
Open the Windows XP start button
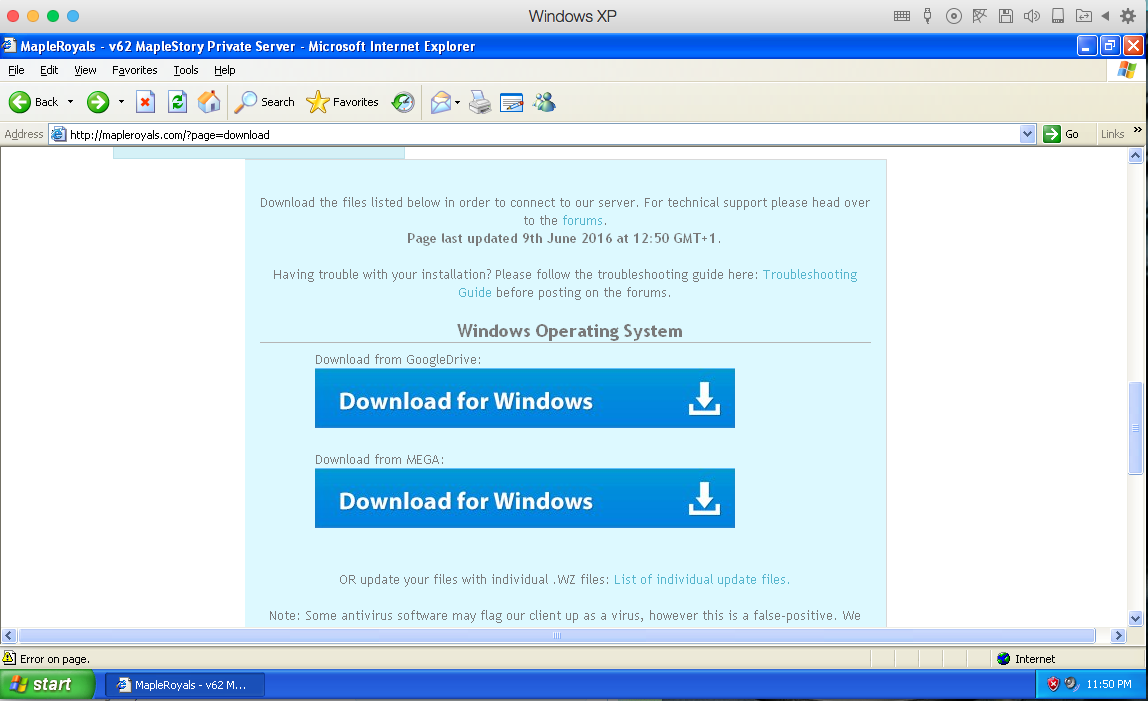point(47,684)
